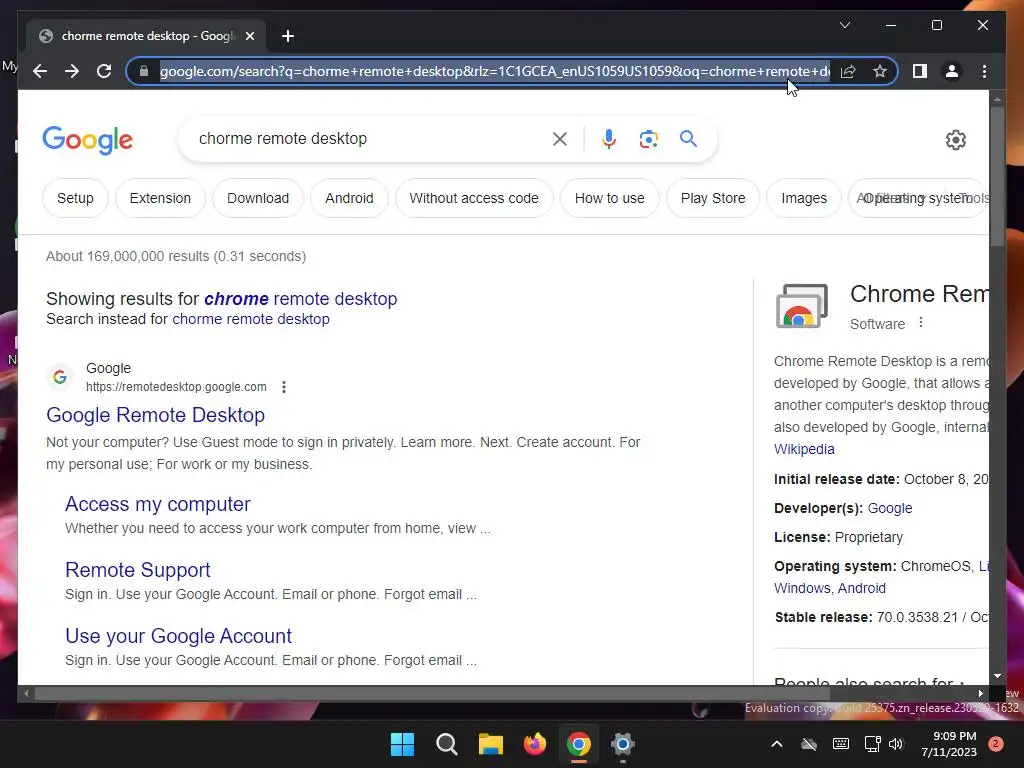Open the Windows operating system link

tap(802, 588)
